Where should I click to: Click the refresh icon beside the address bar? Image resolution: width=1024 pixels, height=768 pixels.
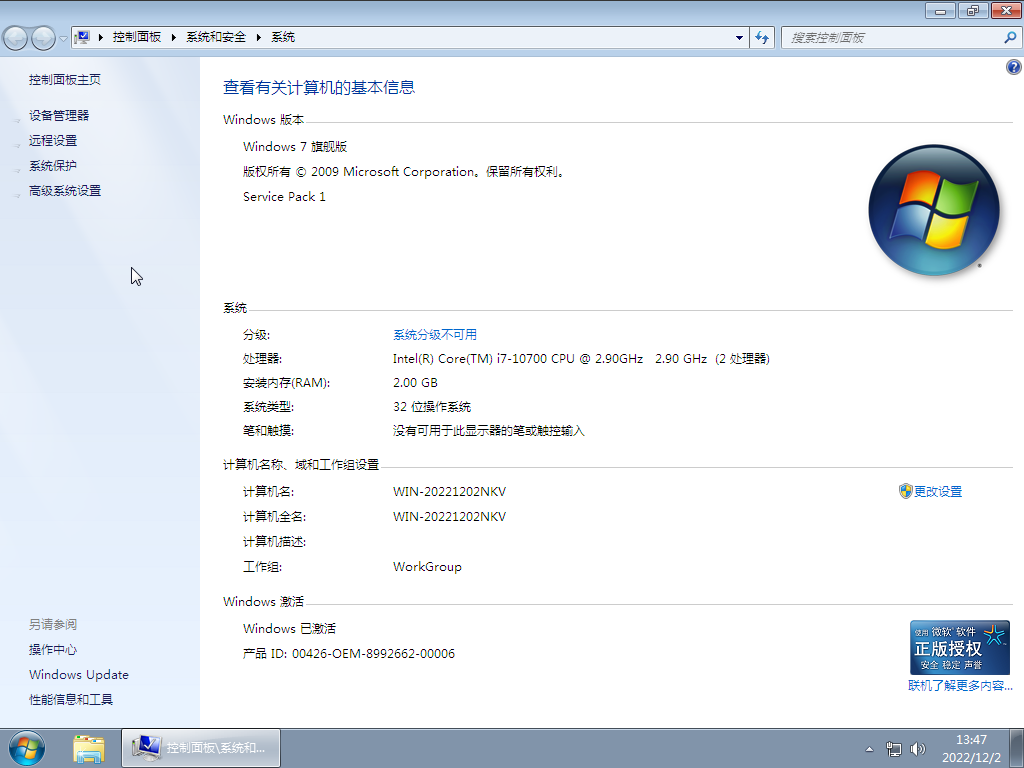[761, 37]
